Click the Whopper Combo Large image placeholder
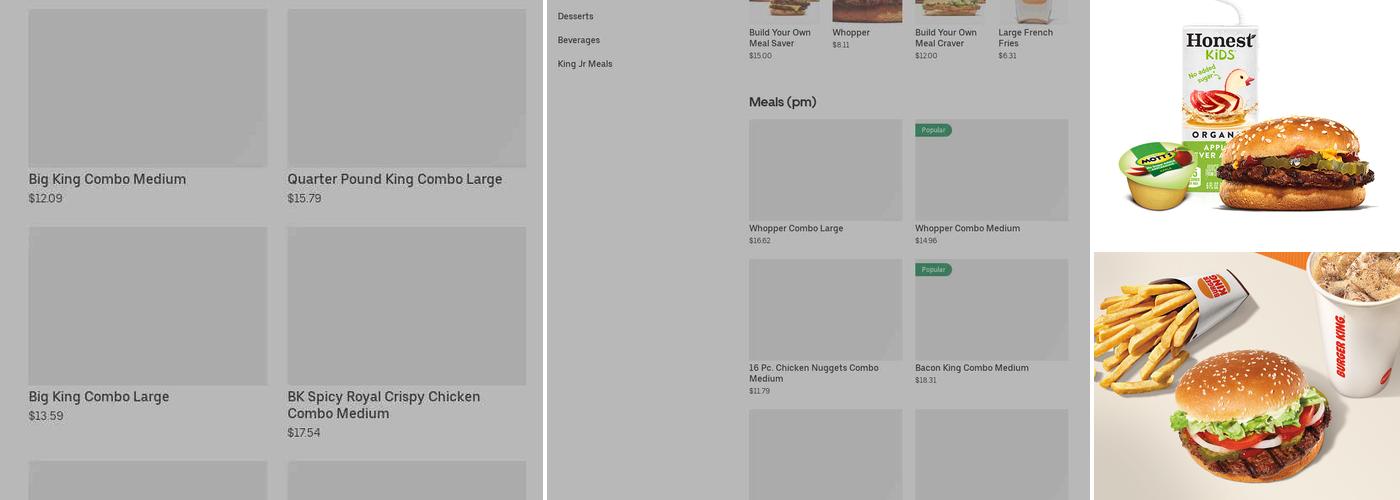This screenshot has width=1400, height=500. pyautogui.click(x=825, y=170)
